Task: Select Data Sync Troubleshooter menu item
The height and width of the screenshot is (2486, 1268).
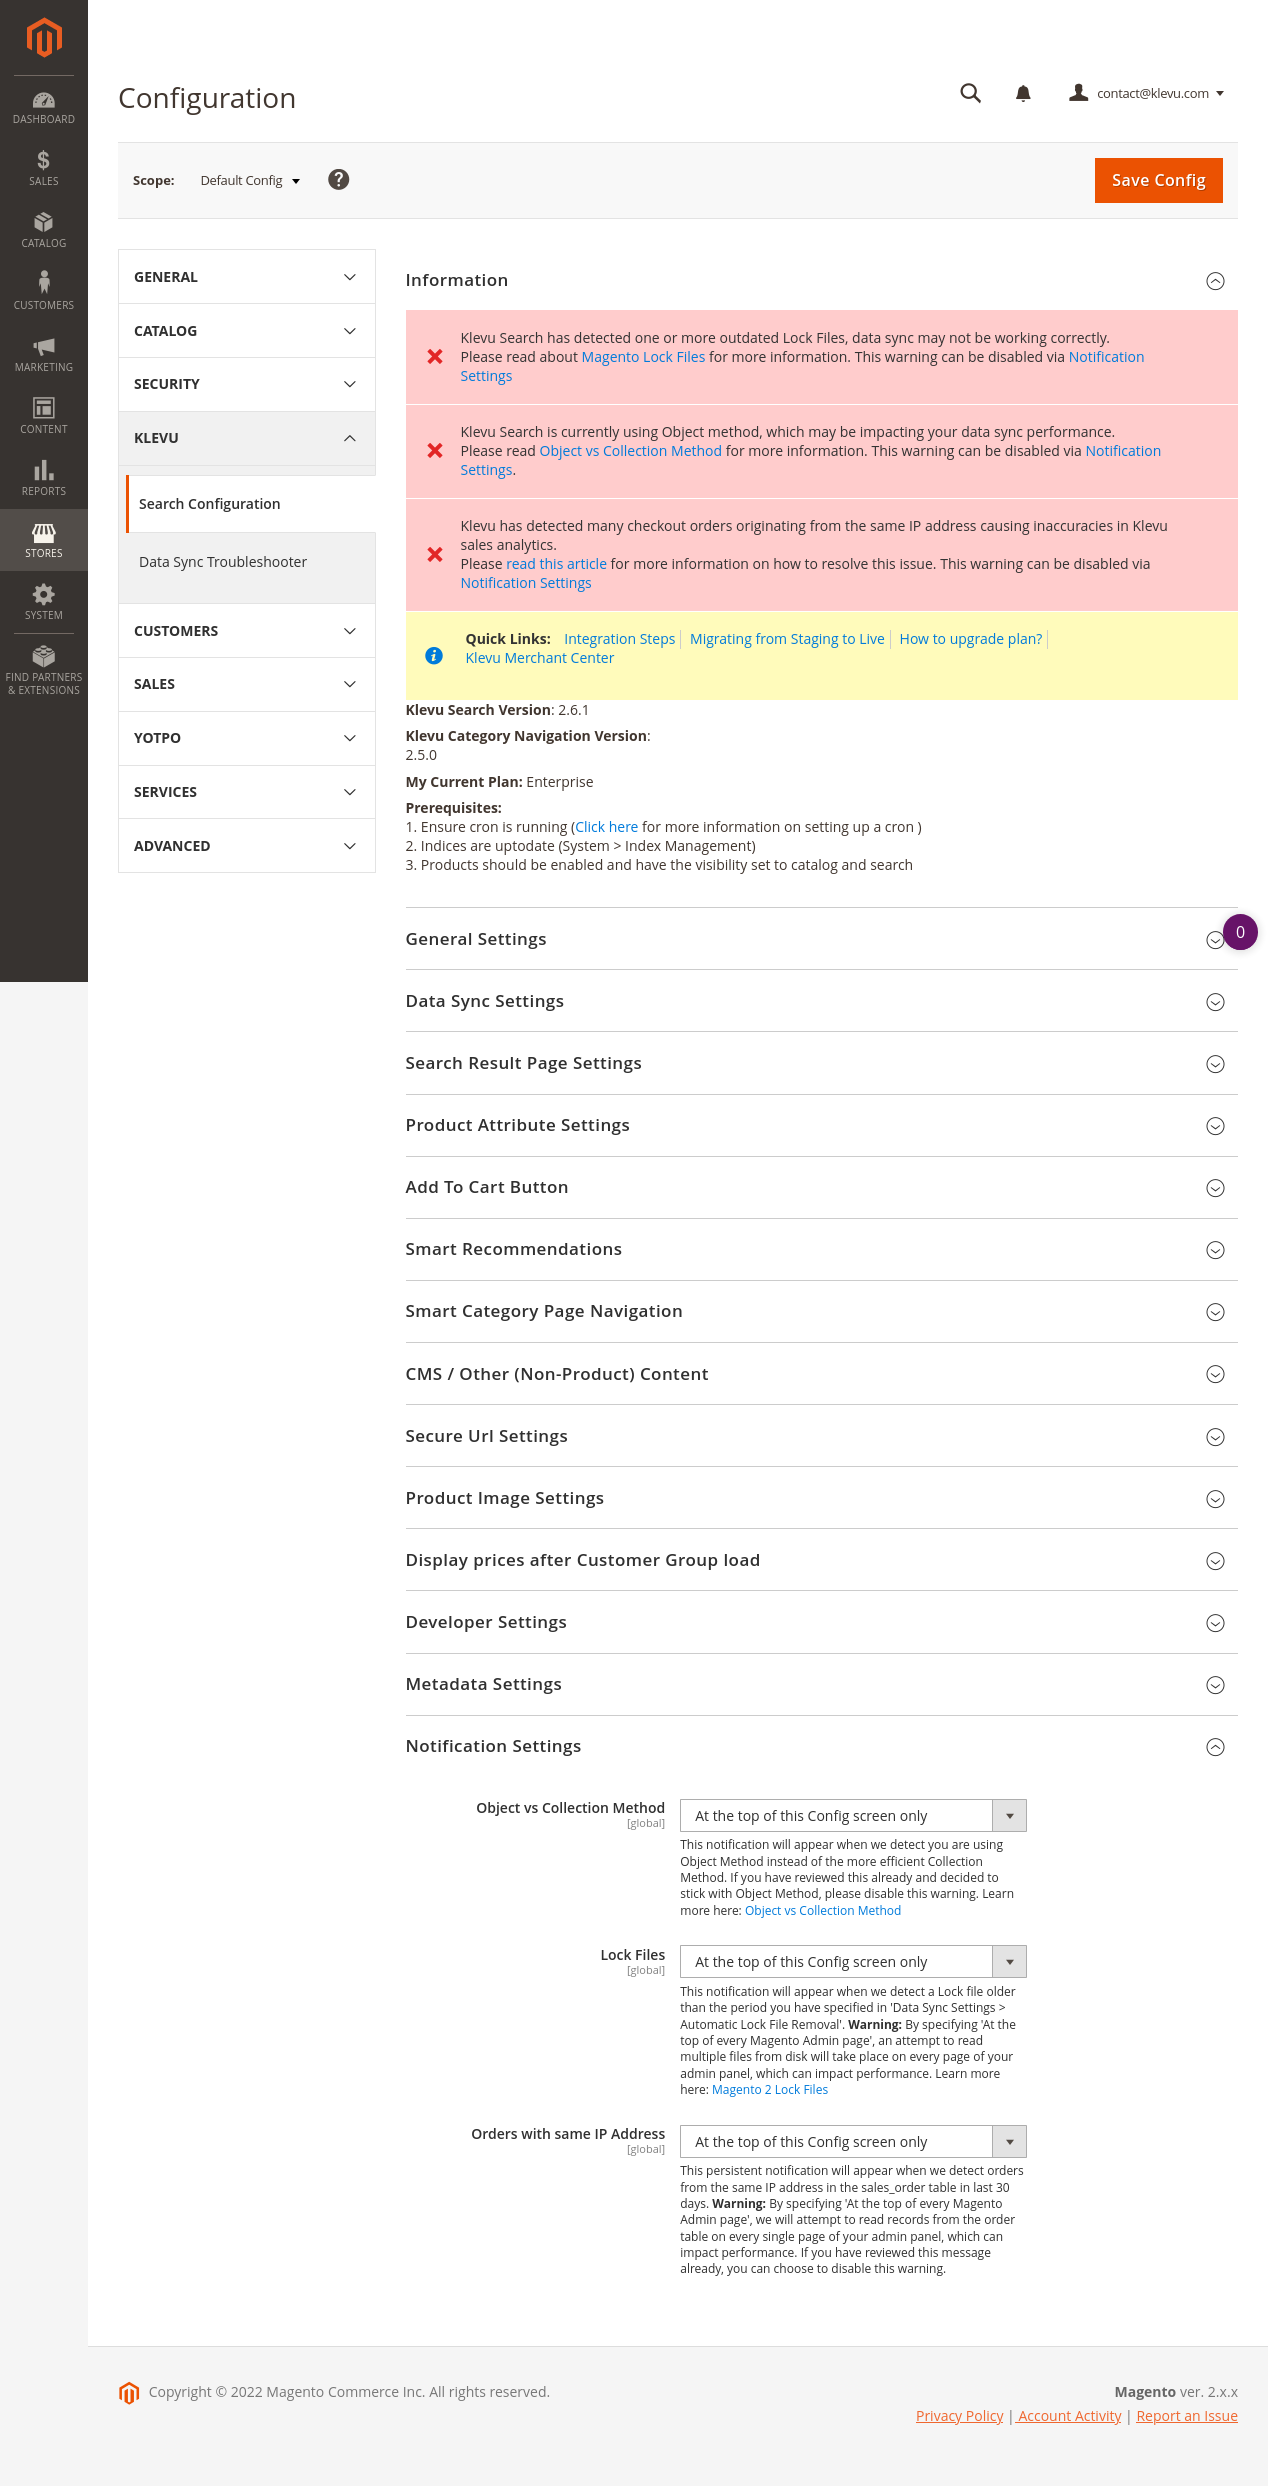Action: click(223, 562)
